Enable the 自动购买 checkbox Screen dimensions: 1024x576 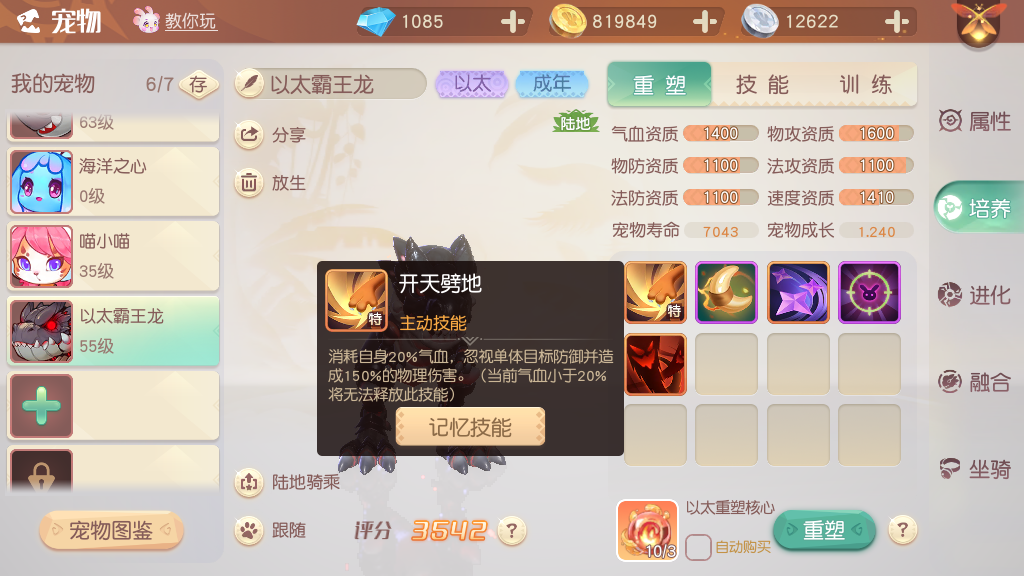(x=698, y=547)
